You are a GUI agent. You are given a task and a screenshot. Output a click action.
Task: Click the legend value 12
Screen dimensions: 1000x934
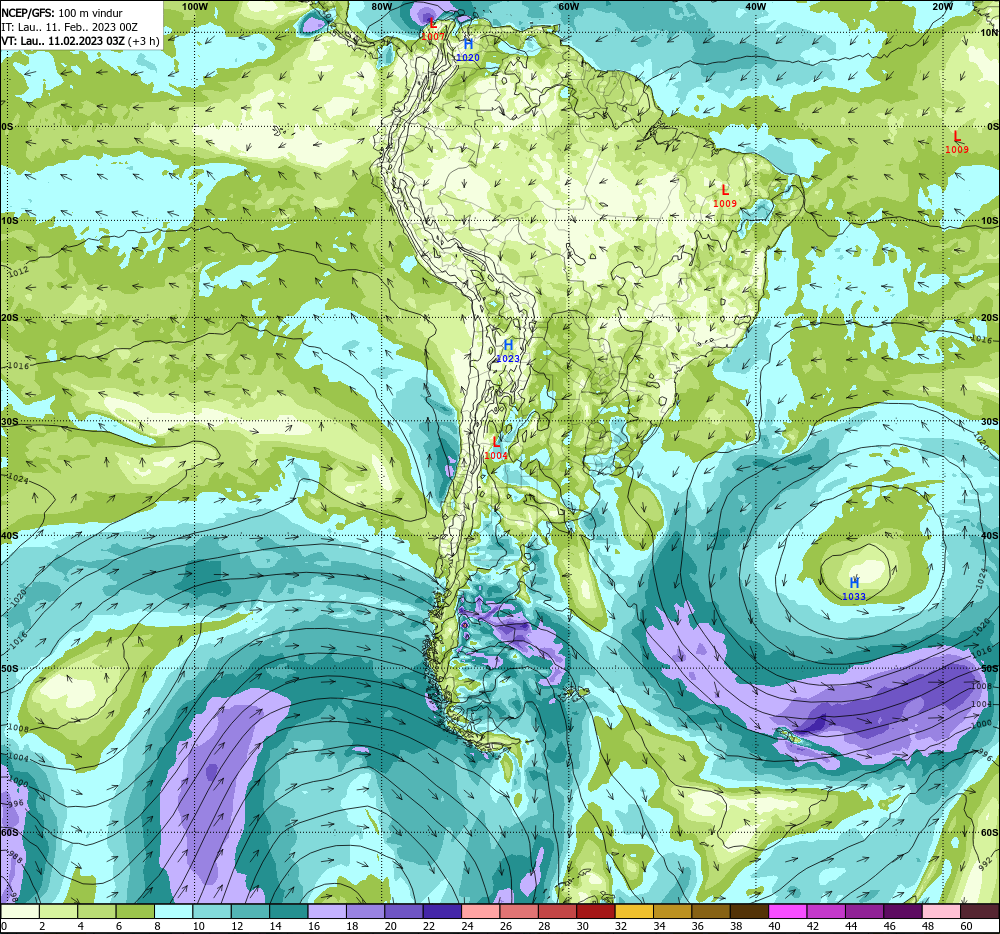pos(237,926)
